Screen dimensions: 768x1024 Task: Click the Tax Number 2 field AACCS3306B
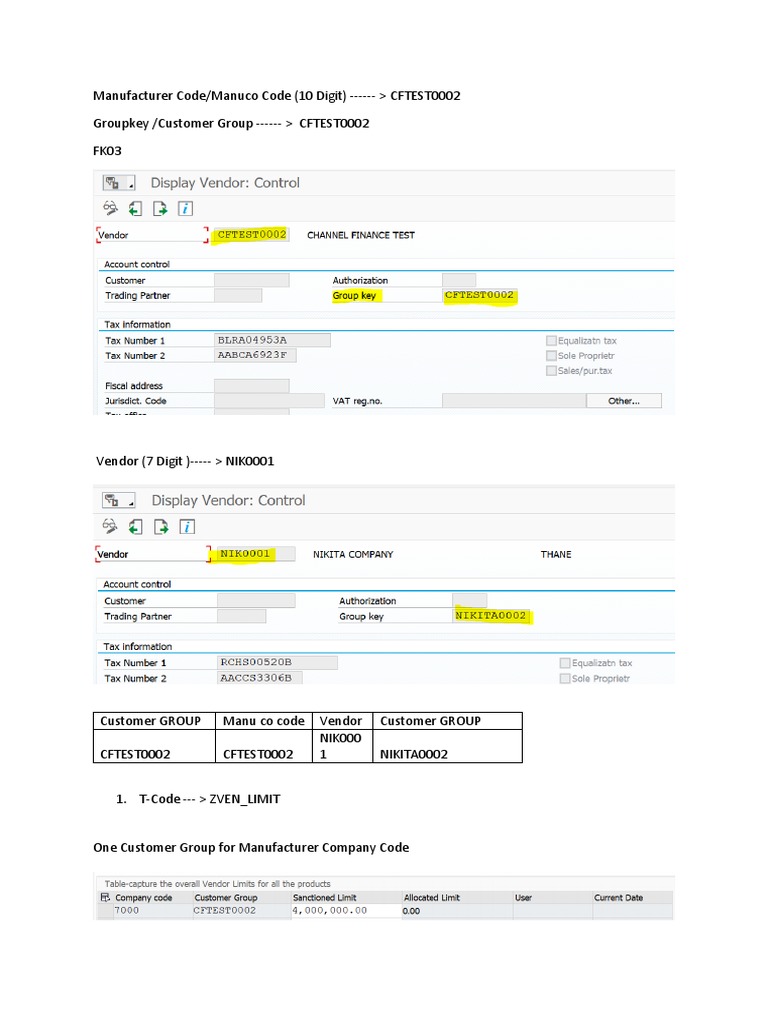(260, 678)
